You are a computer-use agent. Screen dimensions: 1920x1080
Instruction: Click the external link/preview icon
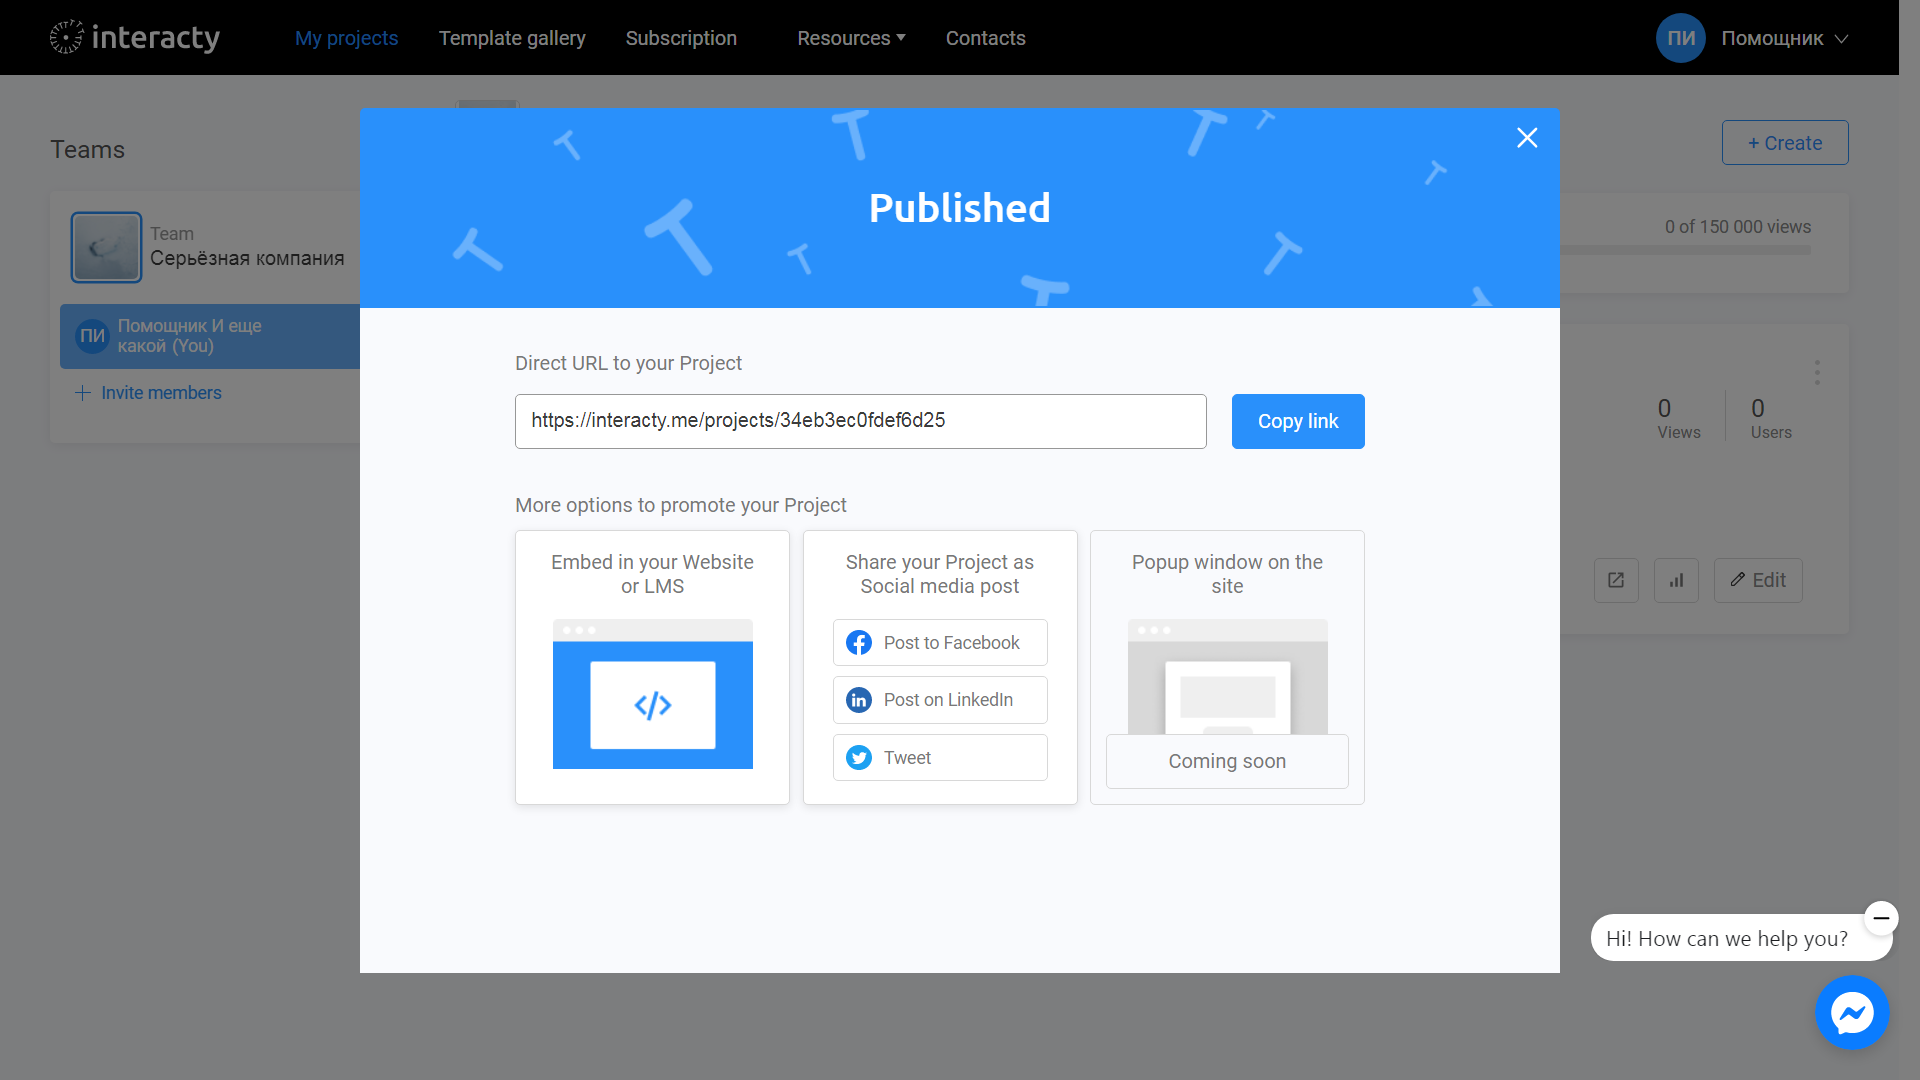1615,580
